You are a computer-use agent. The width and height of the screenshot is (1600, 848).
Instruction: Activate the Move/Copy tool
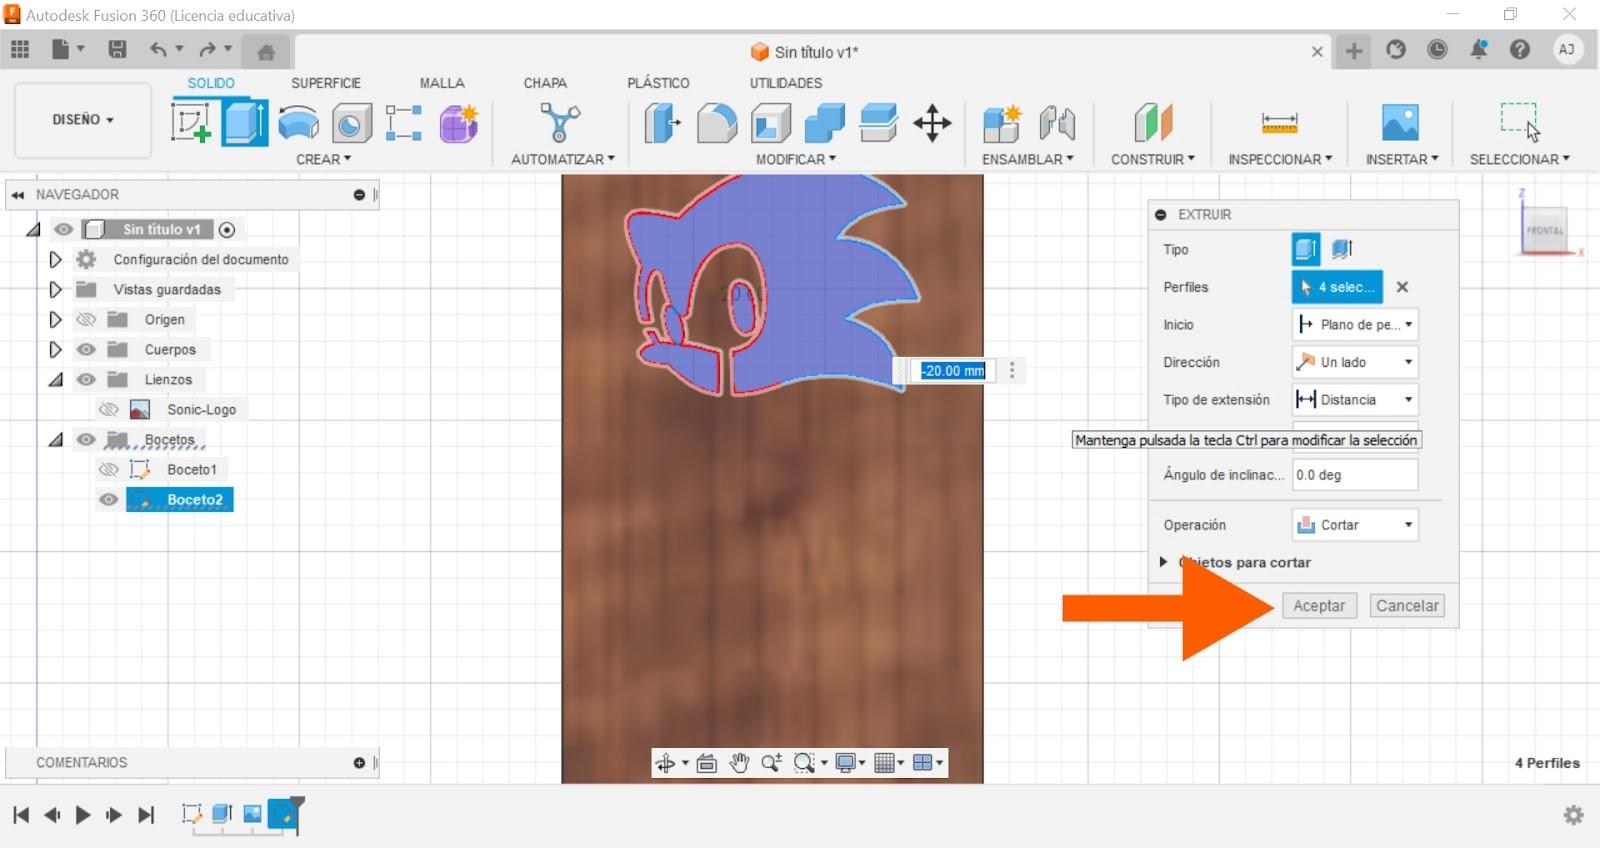(x=932, y=124)
